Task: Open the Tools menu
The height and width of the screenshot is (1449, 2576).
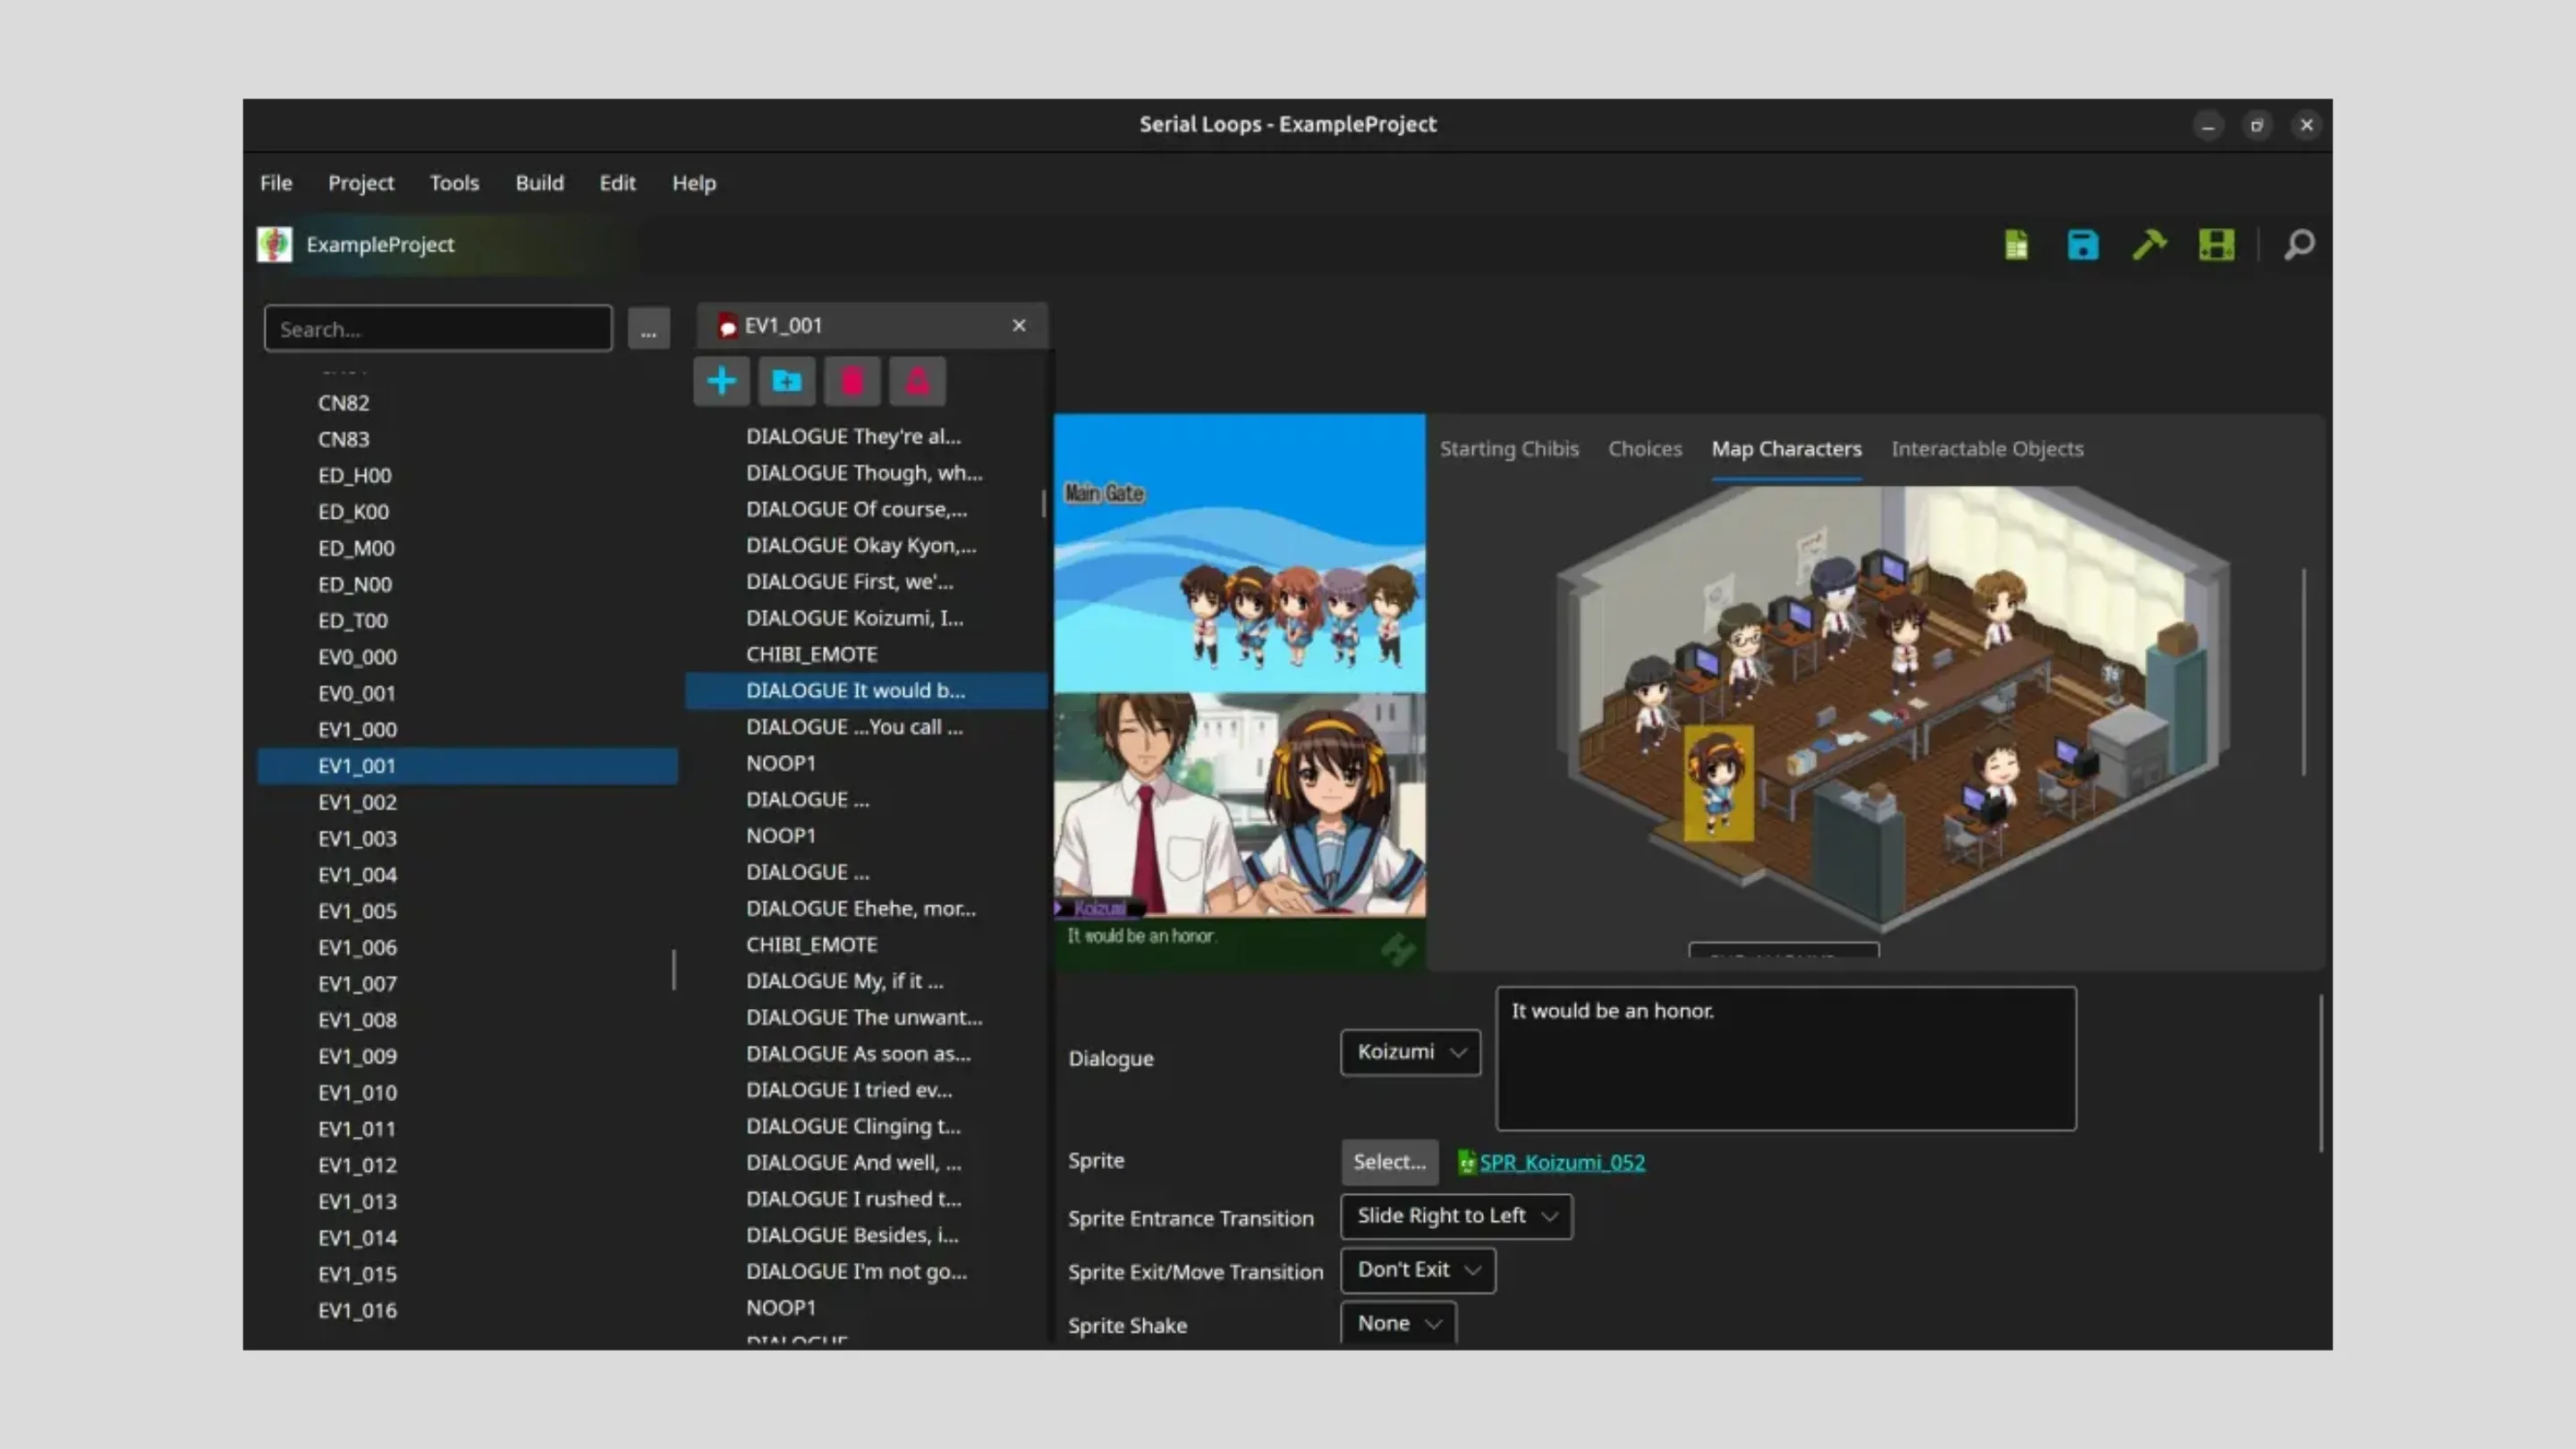Action: coord(454,183)
